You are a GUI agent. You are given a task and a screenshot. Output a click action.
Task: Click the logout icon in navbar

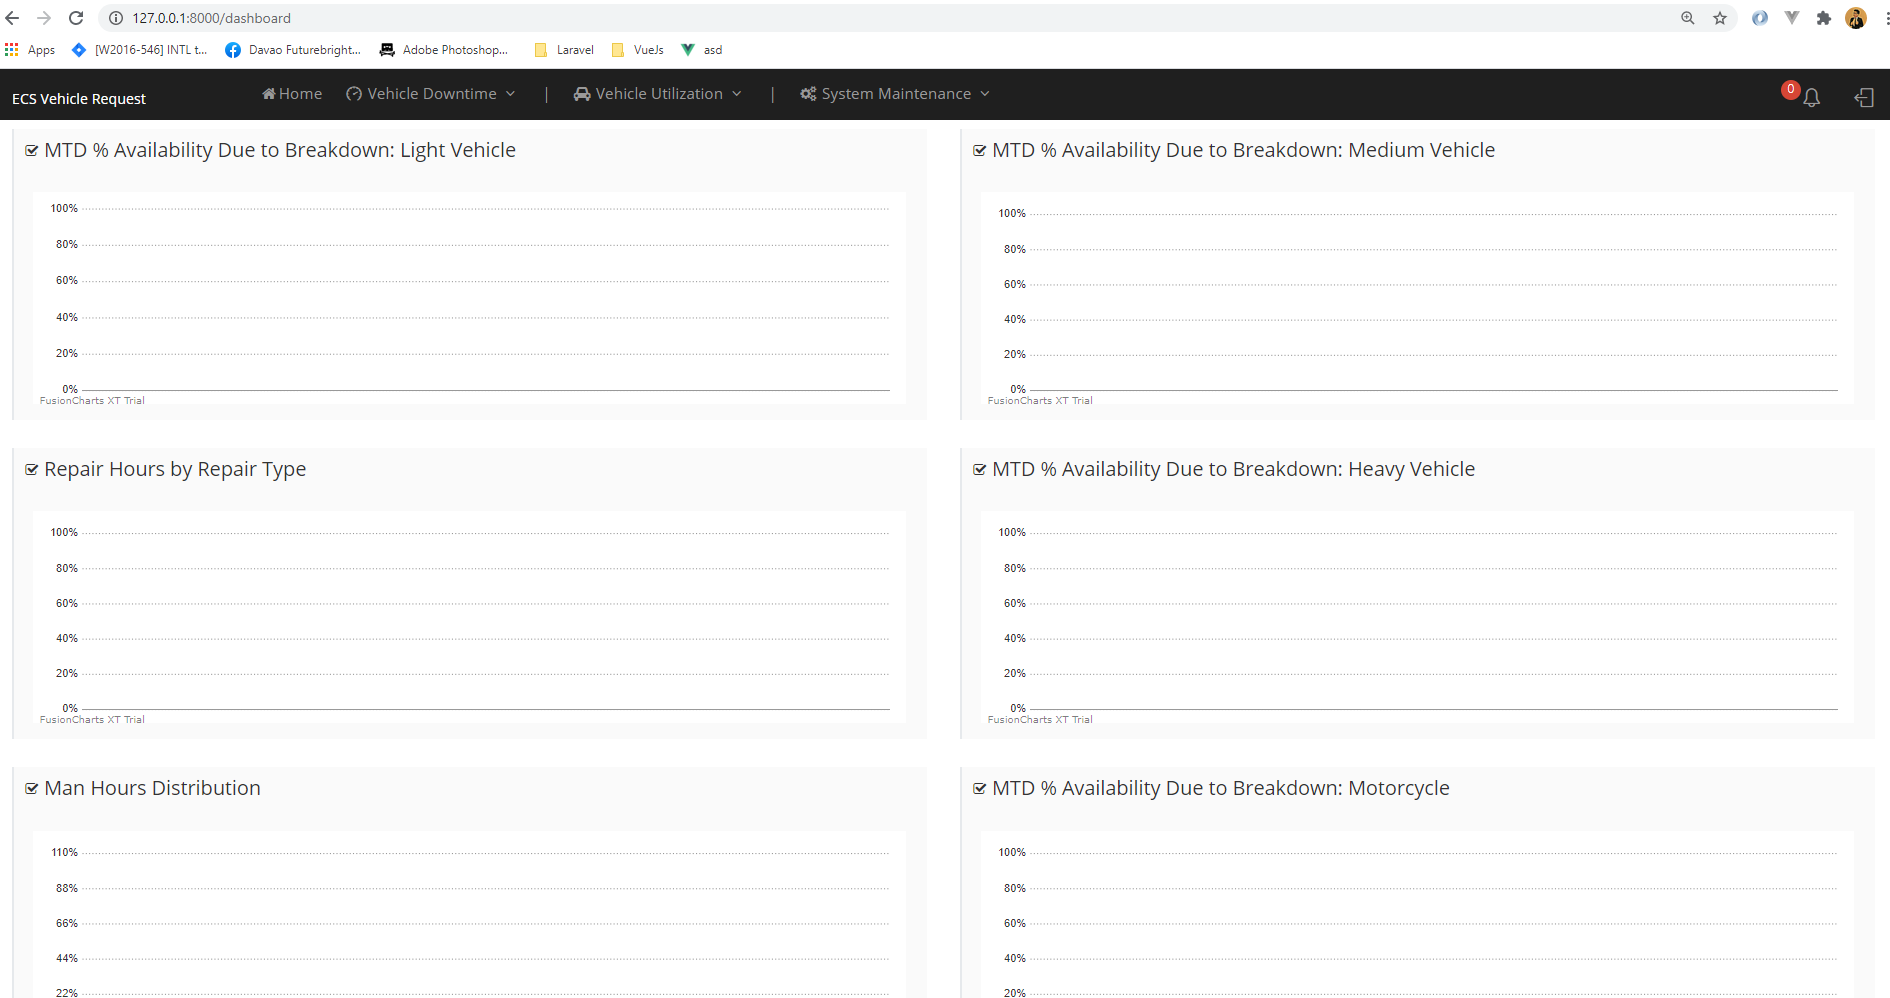point(1864,97)
